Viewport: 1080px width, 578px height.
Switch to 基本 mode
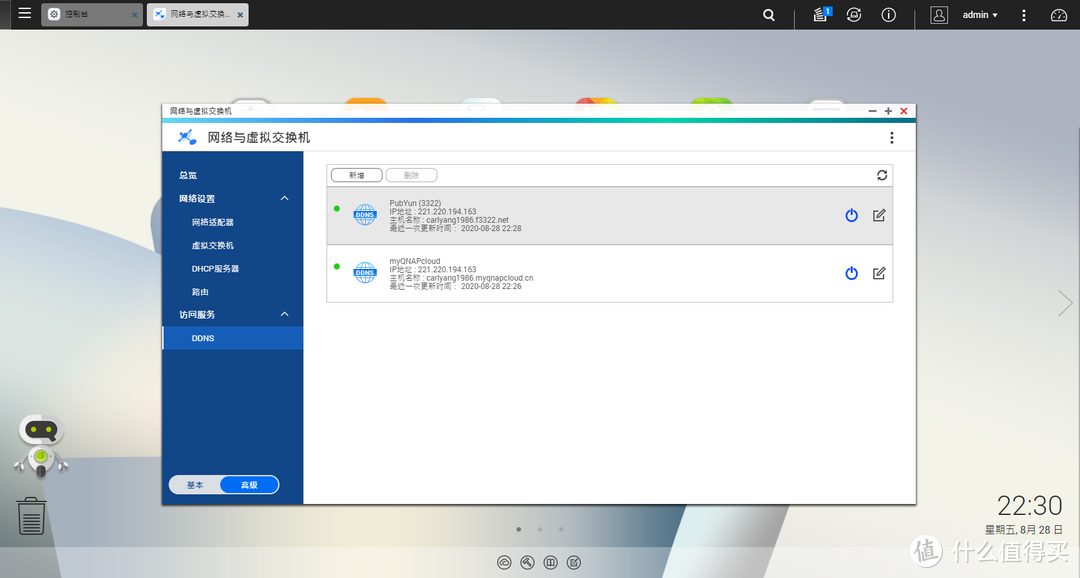pyautogui.click(x=195, y=485)
